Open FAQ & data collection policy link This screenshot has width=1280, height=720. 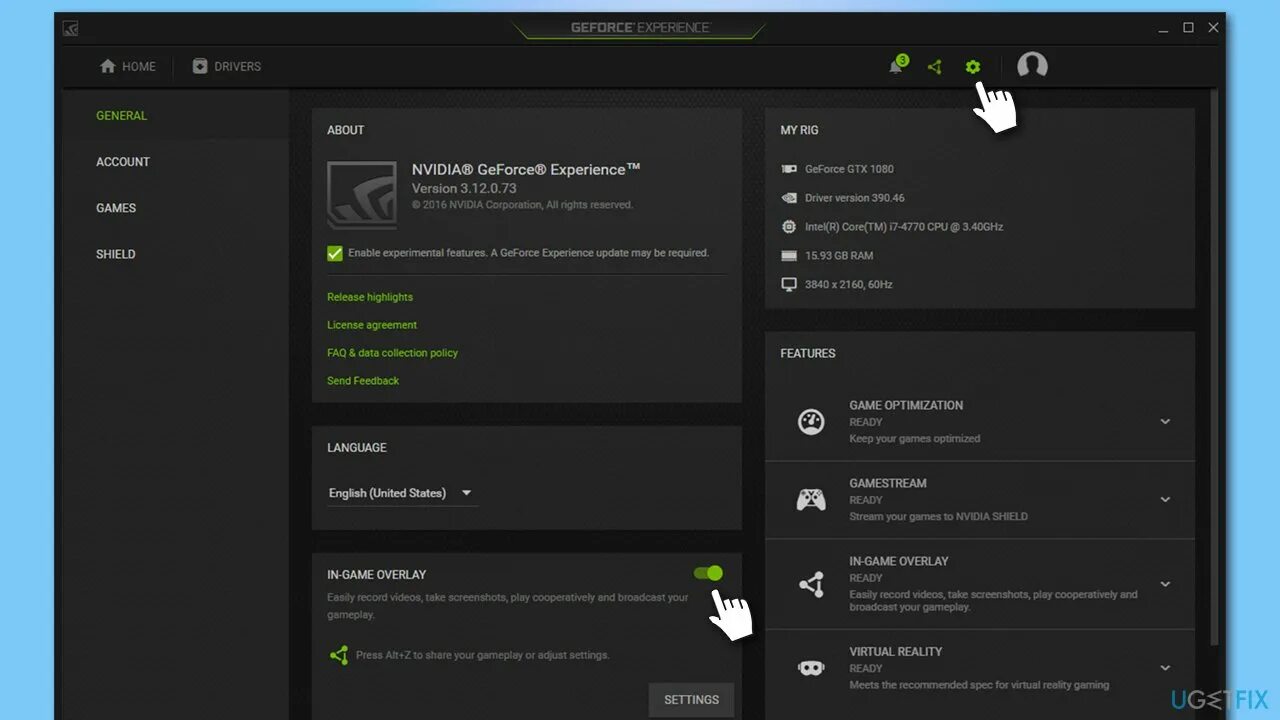coord(392,353)
